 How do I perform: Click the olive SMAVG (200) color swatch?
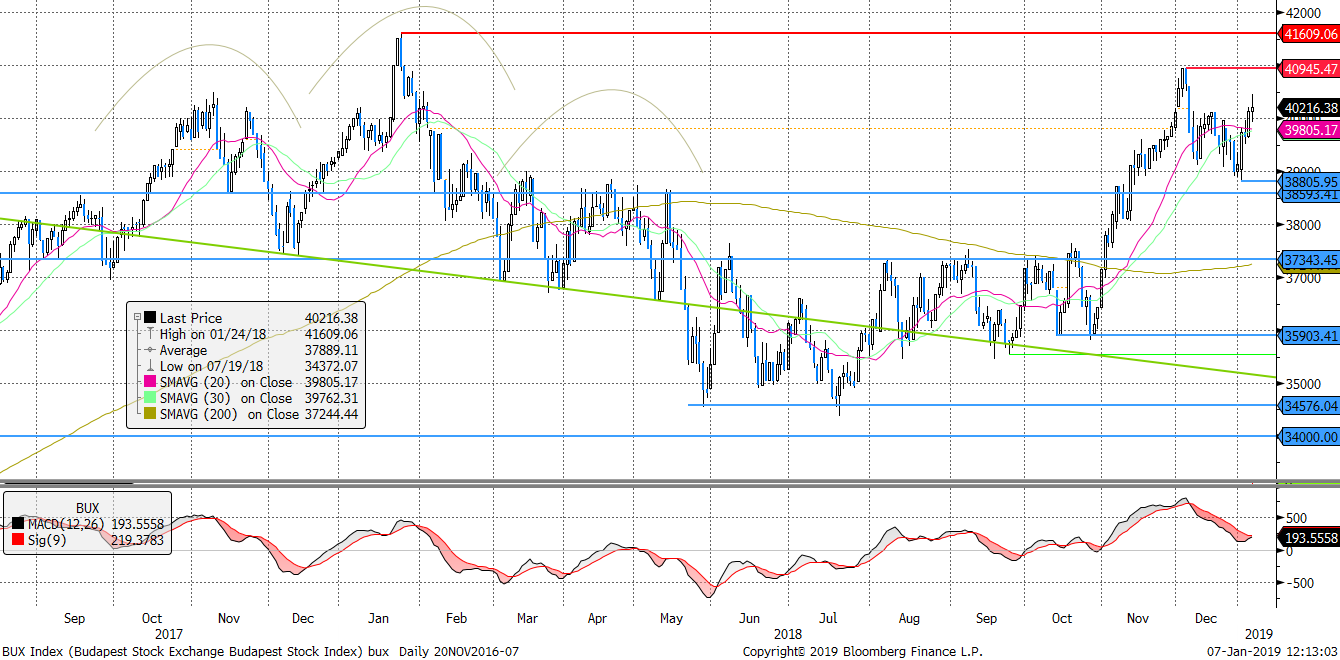[150, 414]
